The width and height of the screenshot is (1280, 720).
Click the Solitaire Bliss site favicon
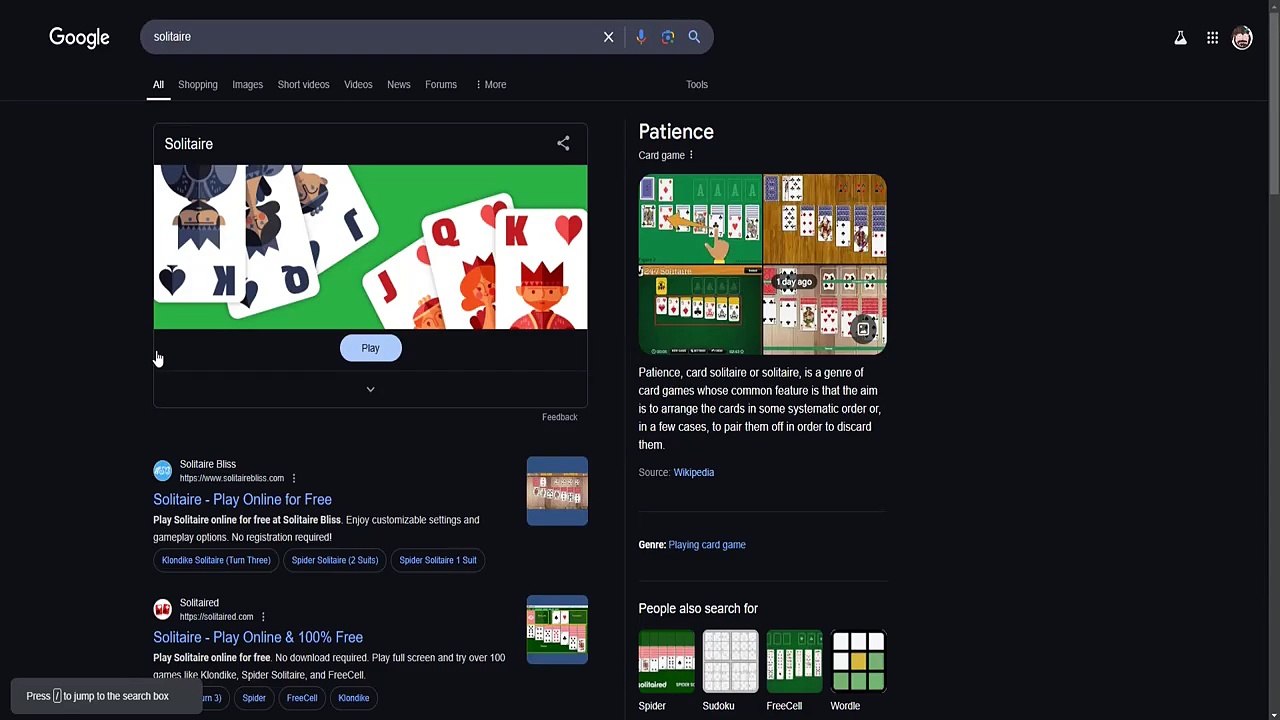(x=162, y=471)
